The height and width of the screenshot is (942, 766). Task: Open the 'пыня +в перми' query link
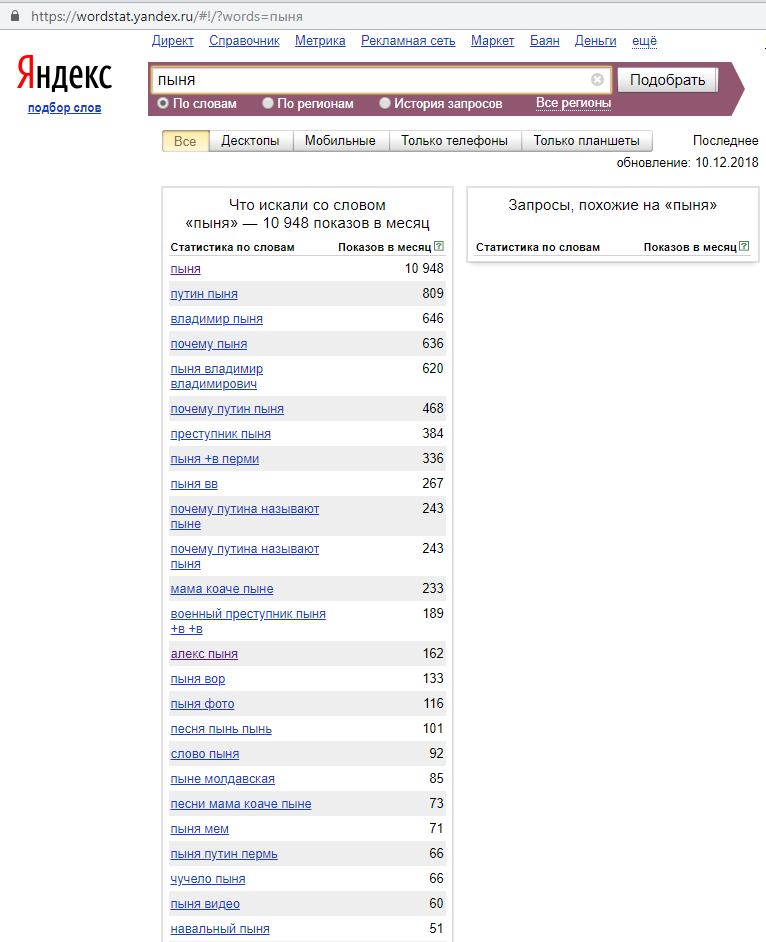coord(214,459)
